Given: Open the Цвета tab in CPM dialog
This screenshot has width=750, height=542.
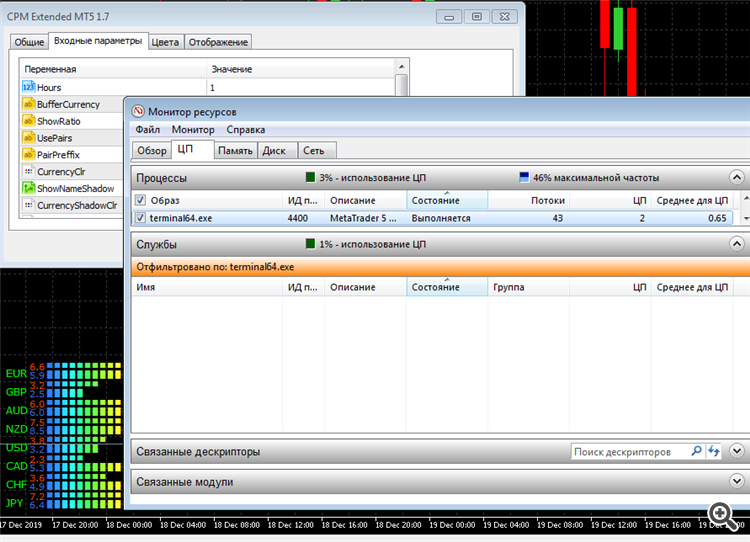Looking at the screenshot, I should [165, 42].
